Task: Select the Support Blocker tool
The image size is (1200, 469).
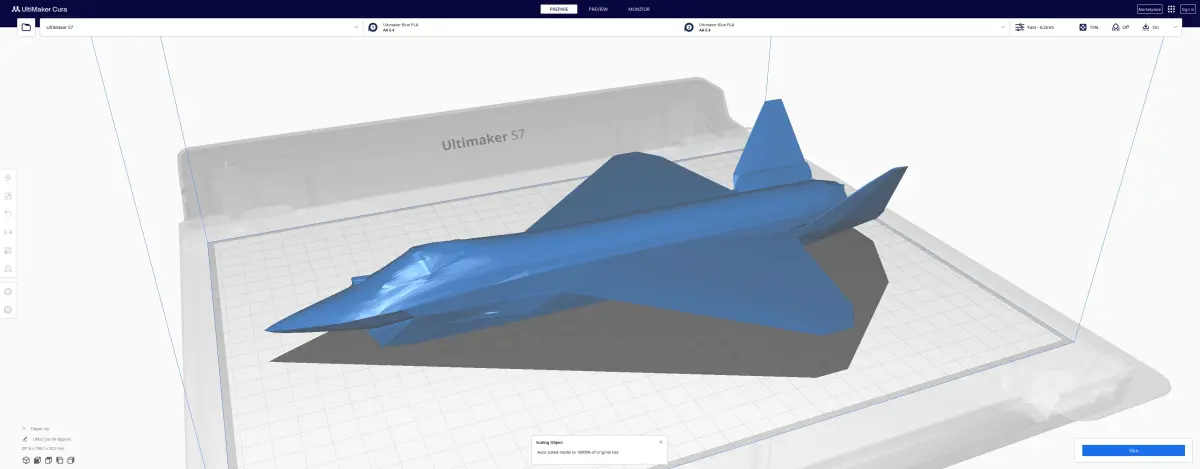Action: [x=8, y=268]
